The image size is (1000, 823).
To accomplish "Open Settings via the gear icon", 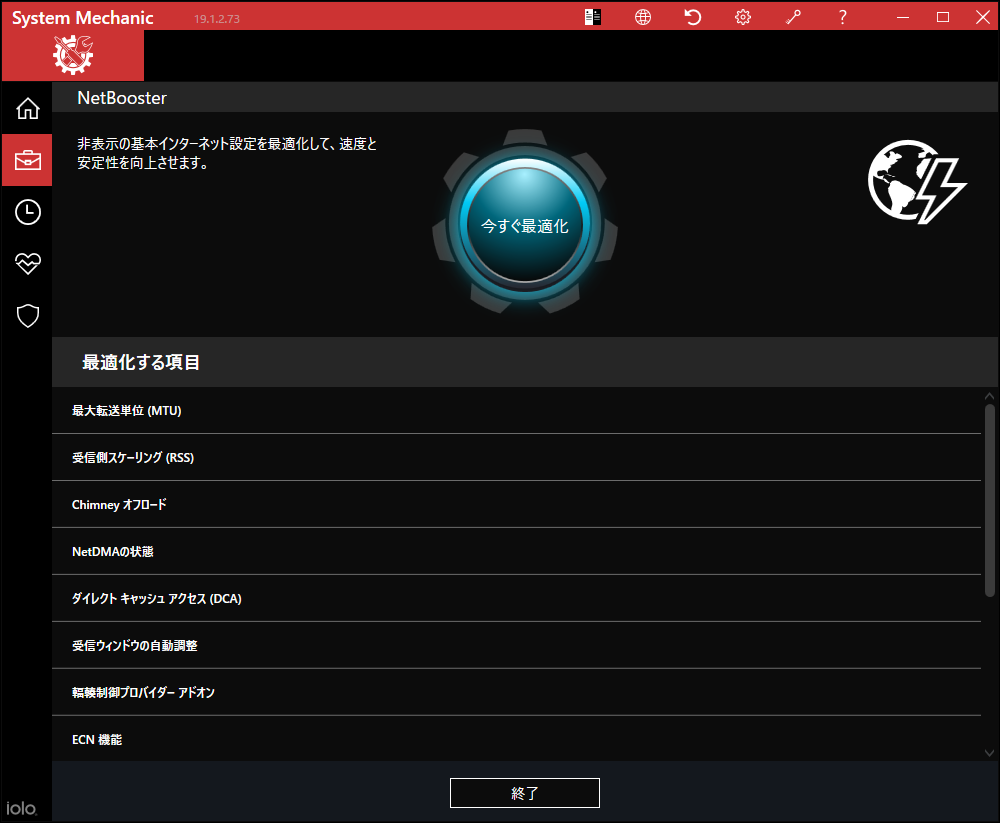I will coord(742,17).
